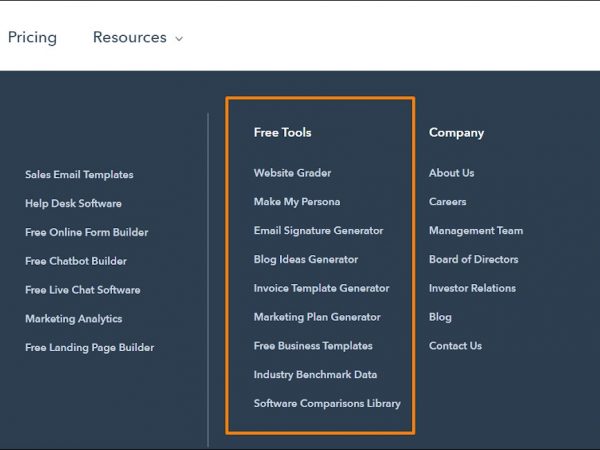Open Software Comparisons Library
The height and width of the screenshot is (450, 600).
[327, 404]
